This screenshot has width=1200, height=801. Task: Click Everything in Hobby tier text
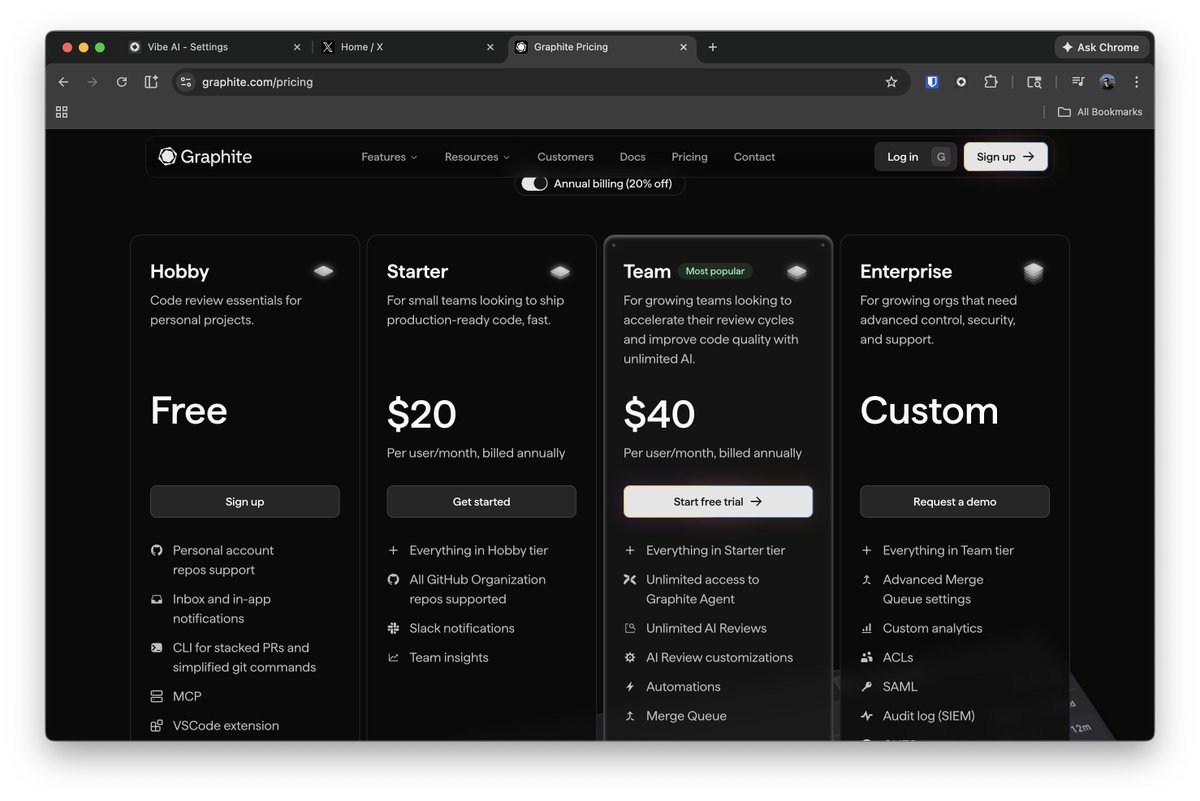479,550
